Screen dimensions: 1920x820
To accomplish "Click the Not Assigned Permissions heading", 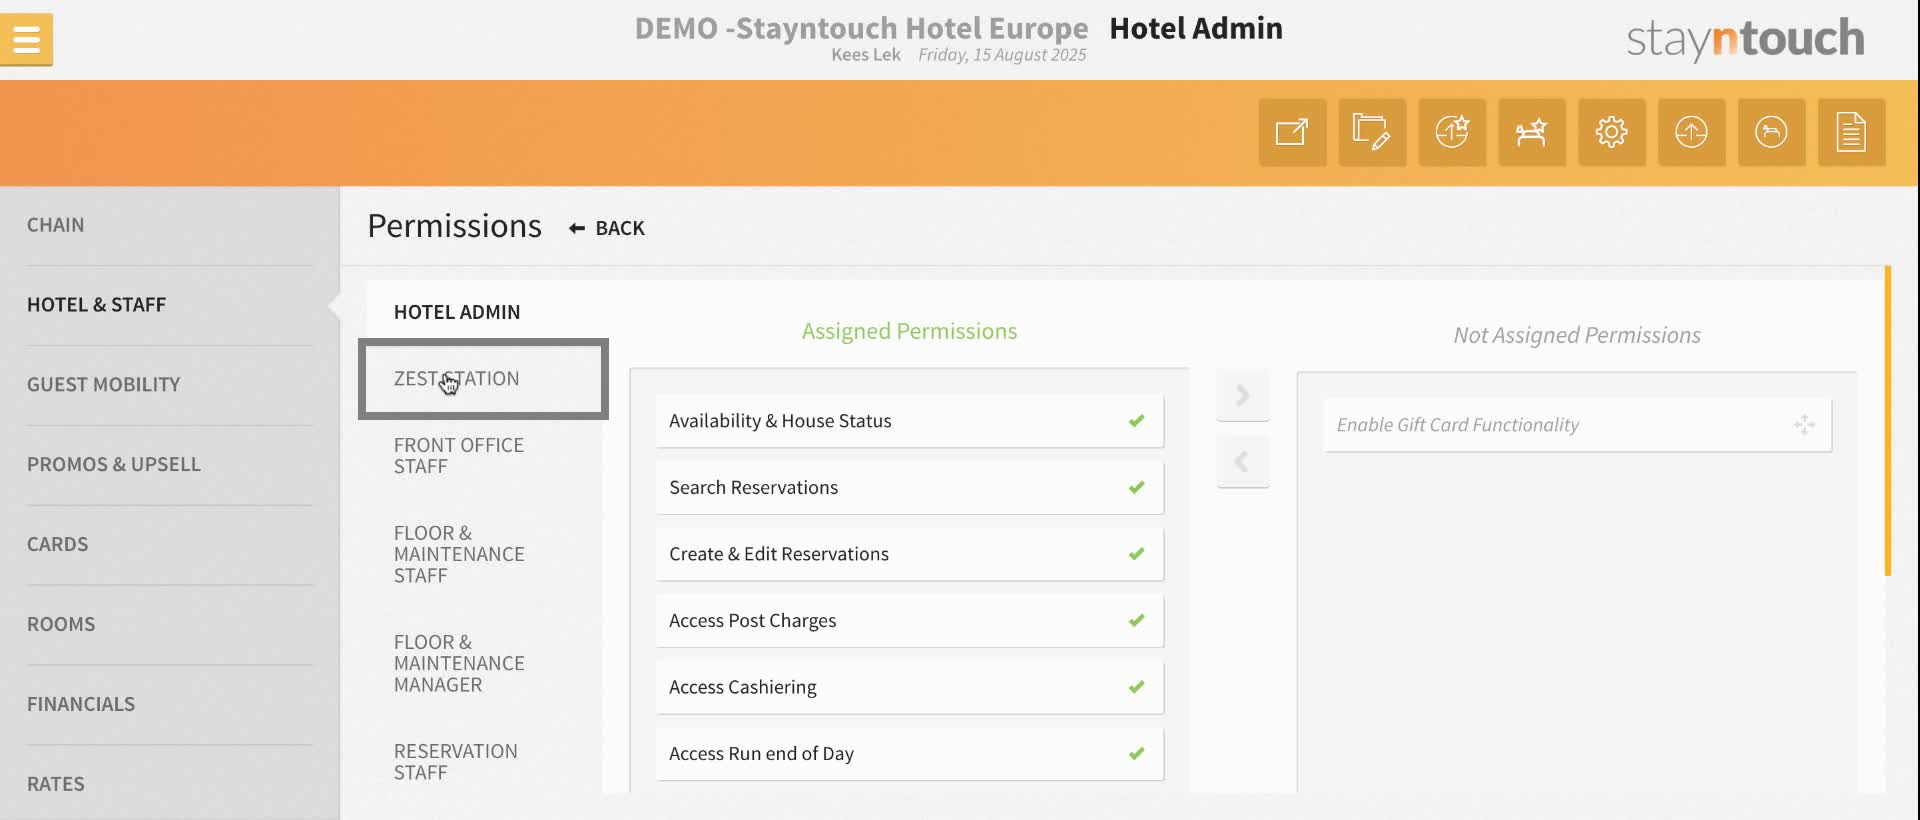I will click(1577, 335).
